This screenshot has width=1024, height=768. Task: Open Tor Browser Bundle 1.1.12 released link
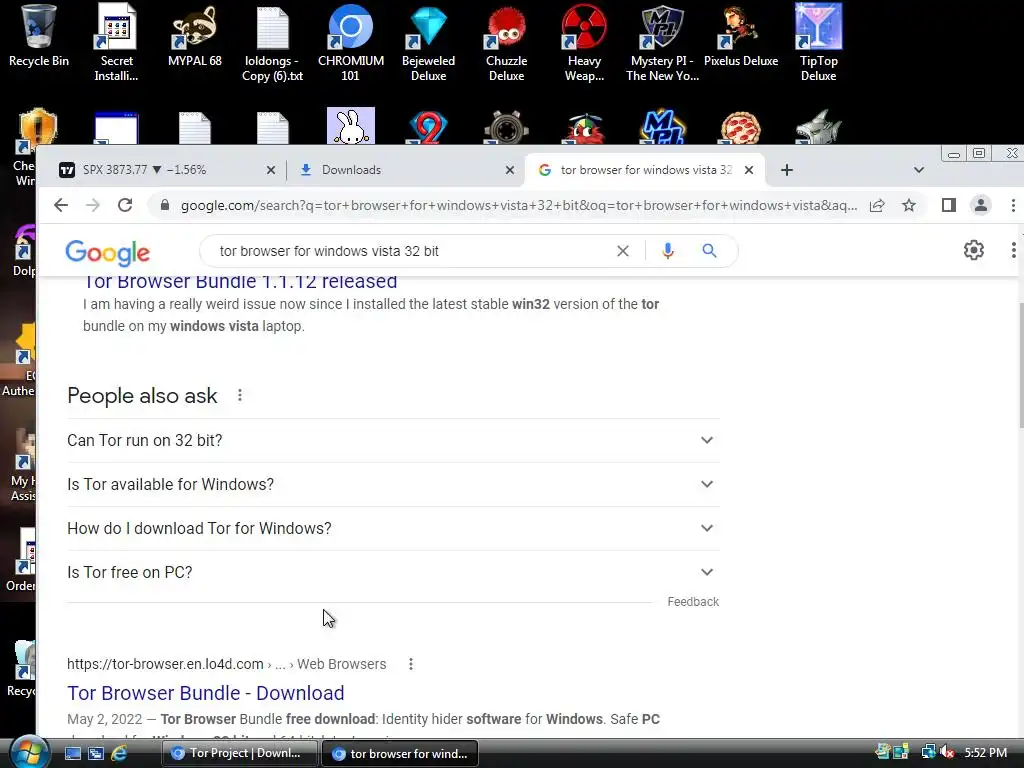click(x=240, y=281)
